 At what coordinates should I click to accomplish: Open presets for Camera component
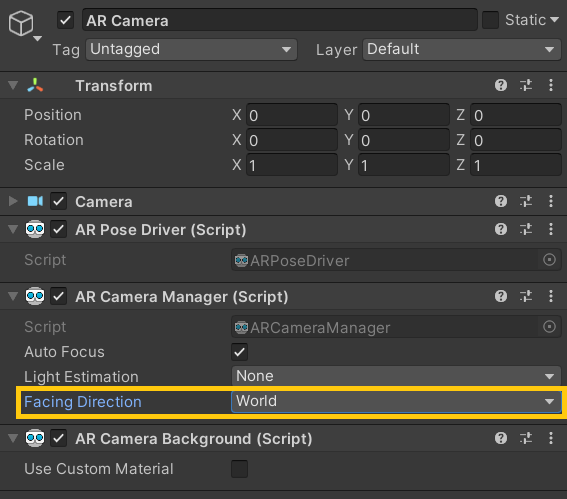click(526, 201)
